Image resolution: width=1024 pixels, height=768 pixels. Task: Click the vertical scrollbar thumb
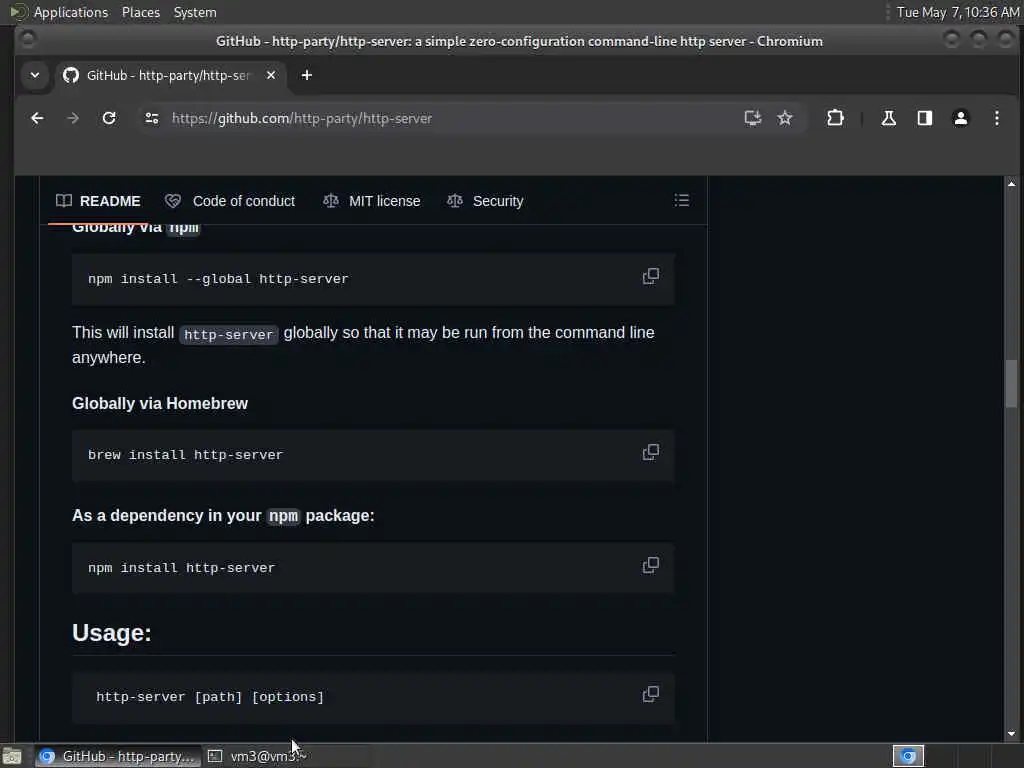(x=1012, y=384)
